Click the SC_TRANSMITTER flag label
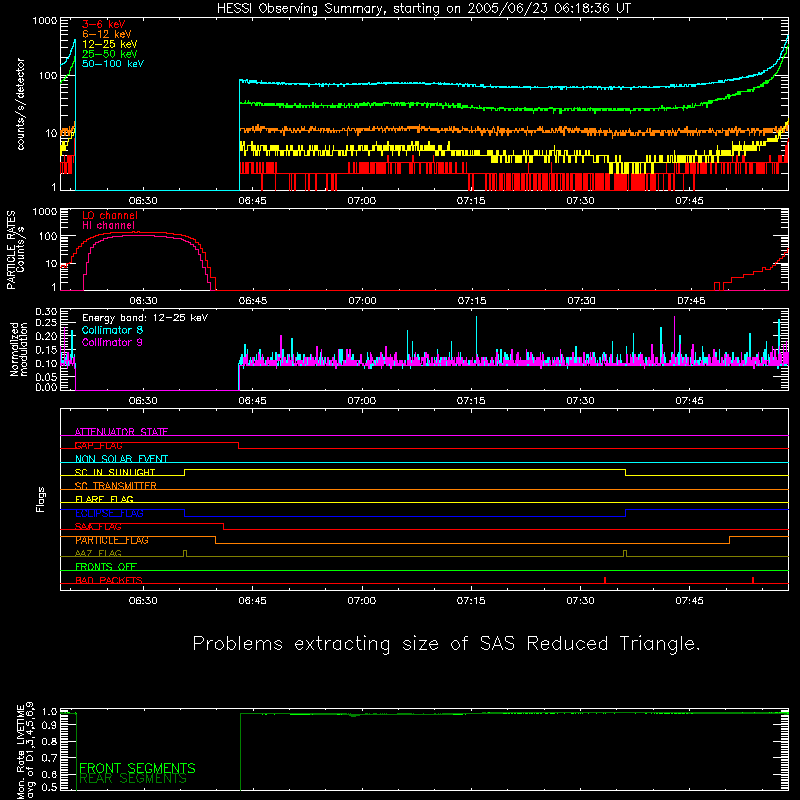This screenshot has height=800, width=800. 116,486
